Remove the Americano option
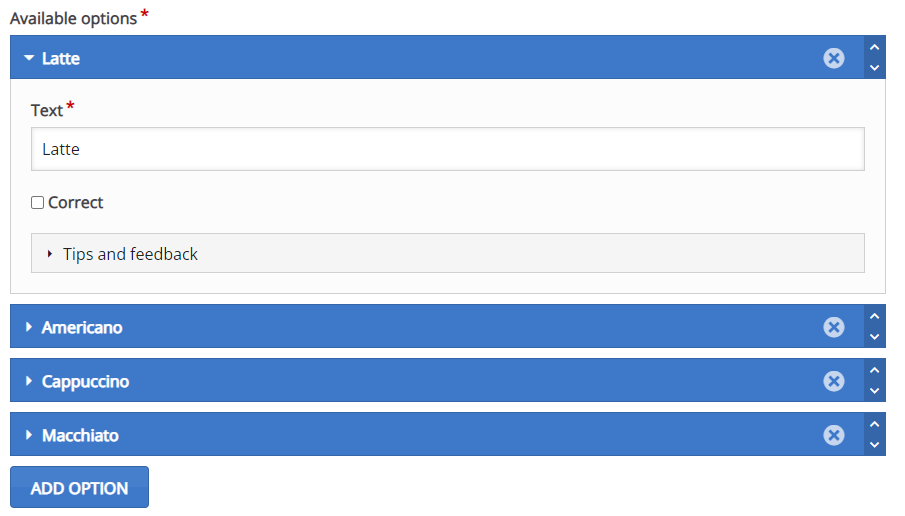This screenshot has height=516, width=905. click(833, 327)
